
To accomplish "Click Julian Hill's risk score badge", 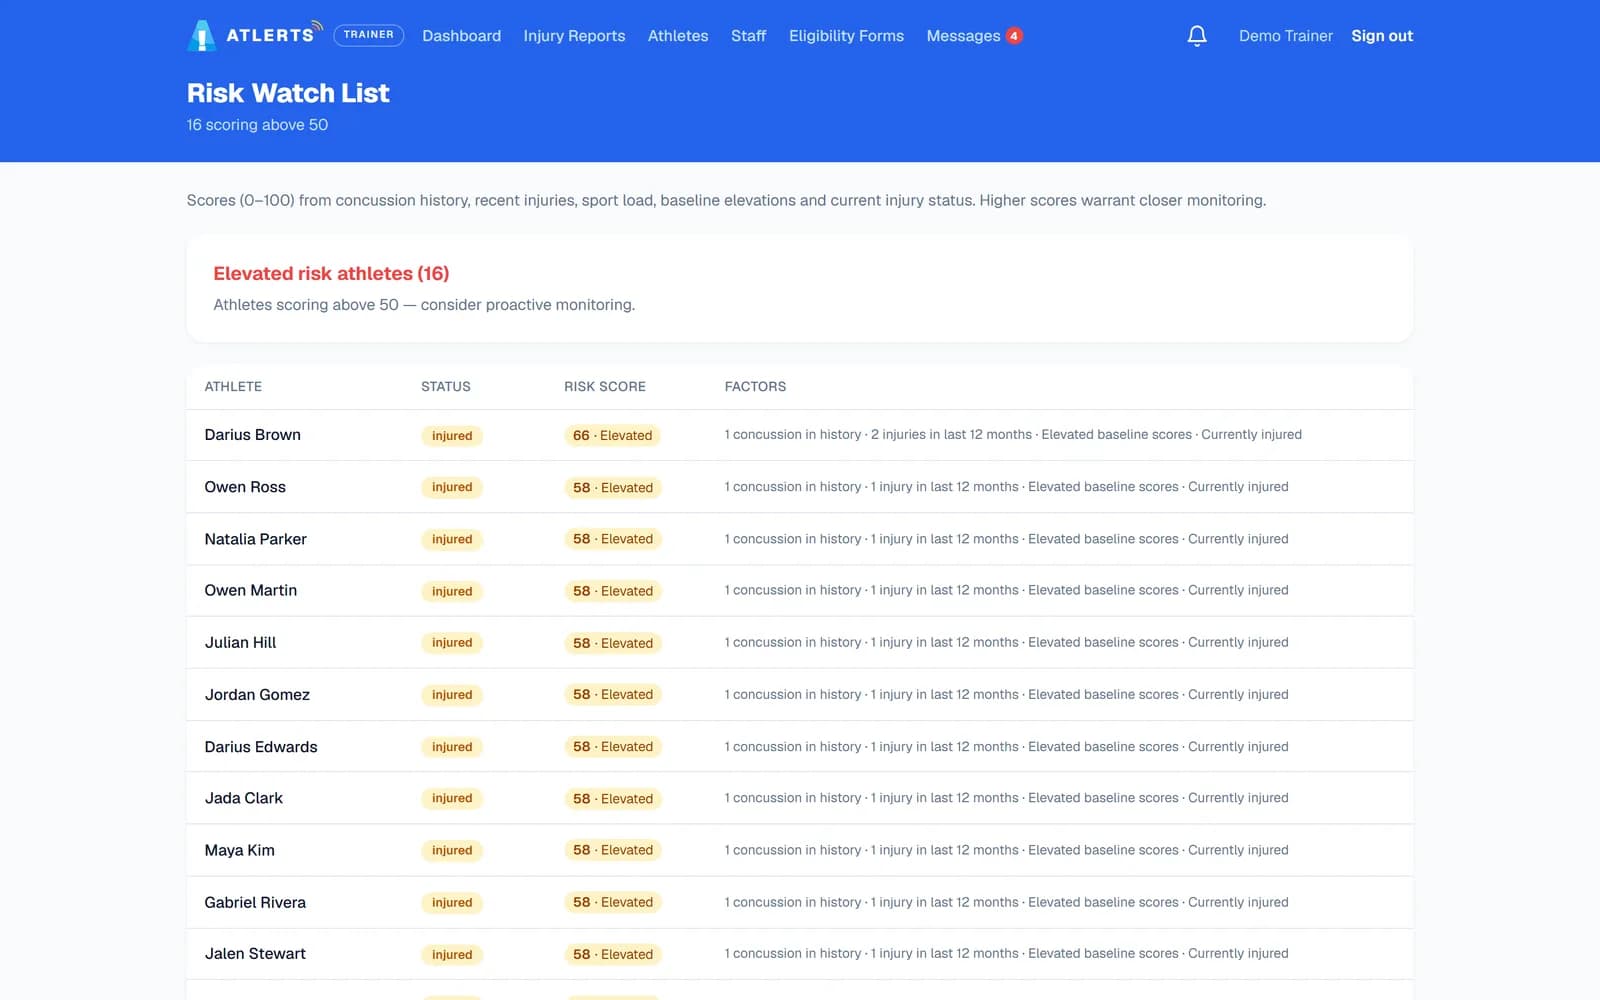I will click(613, 642).
